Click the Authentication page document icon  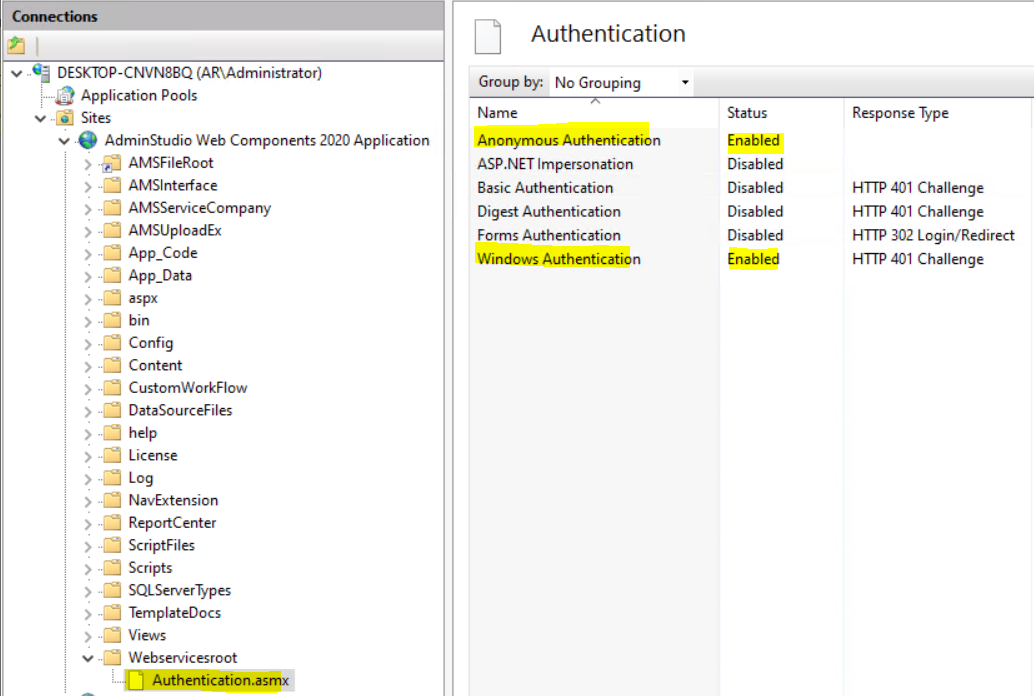pos(488,36)
